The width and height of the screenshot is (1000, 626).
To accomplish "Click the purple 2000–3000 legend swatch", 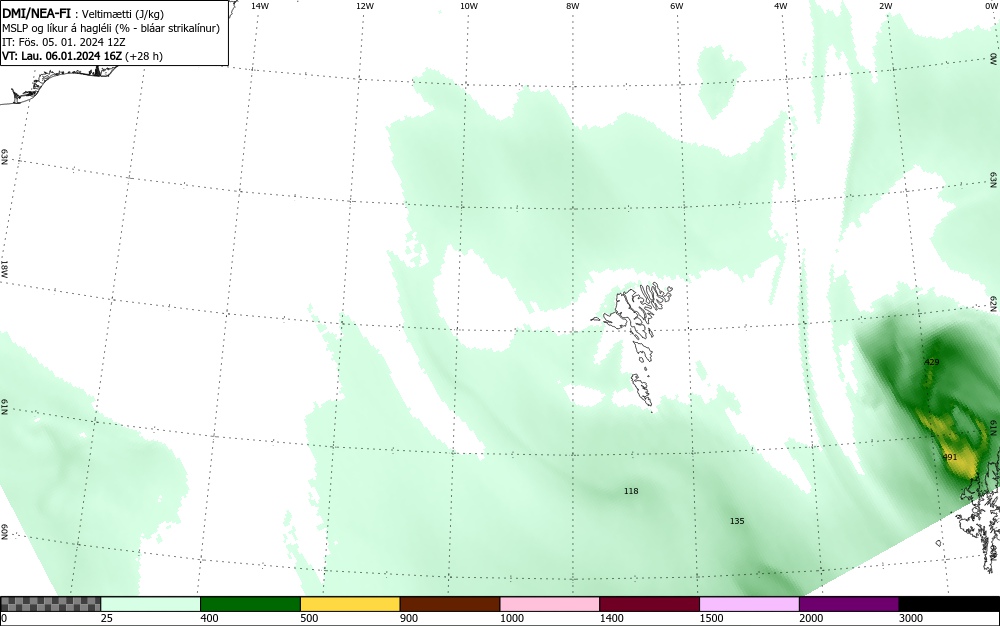I will (849, 604).
